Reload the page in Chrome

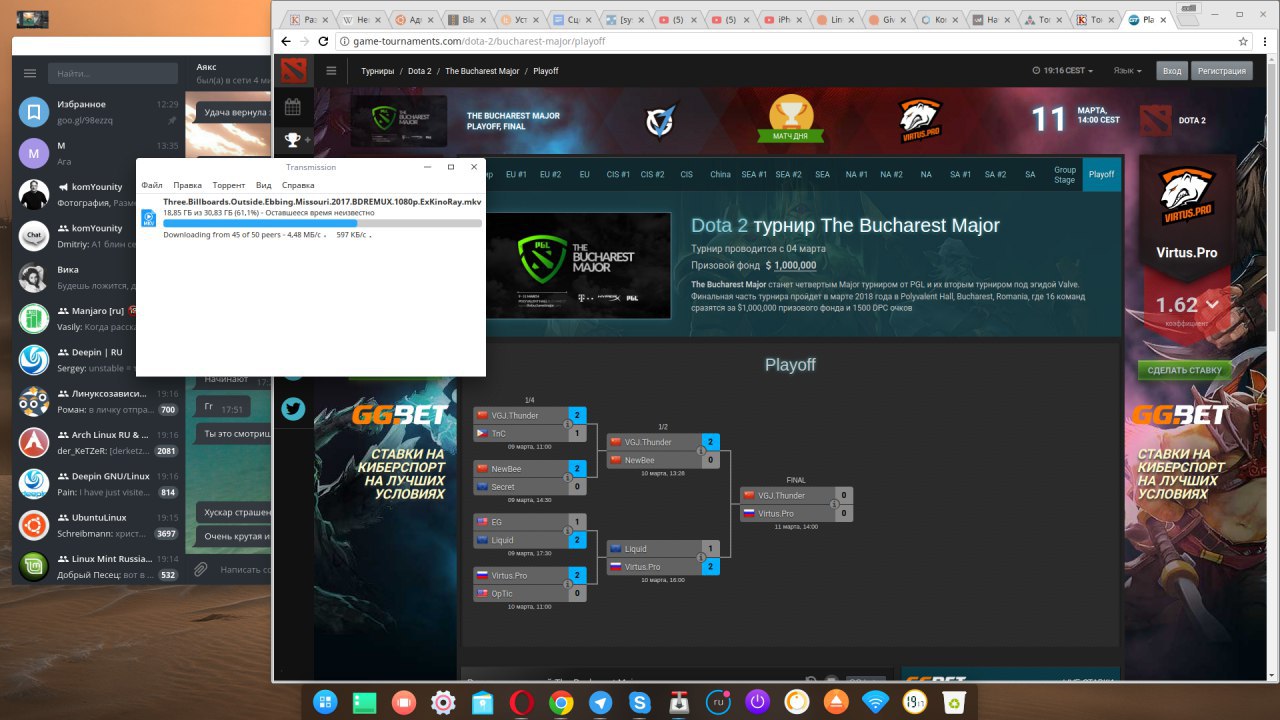click(x=324, y=41)
